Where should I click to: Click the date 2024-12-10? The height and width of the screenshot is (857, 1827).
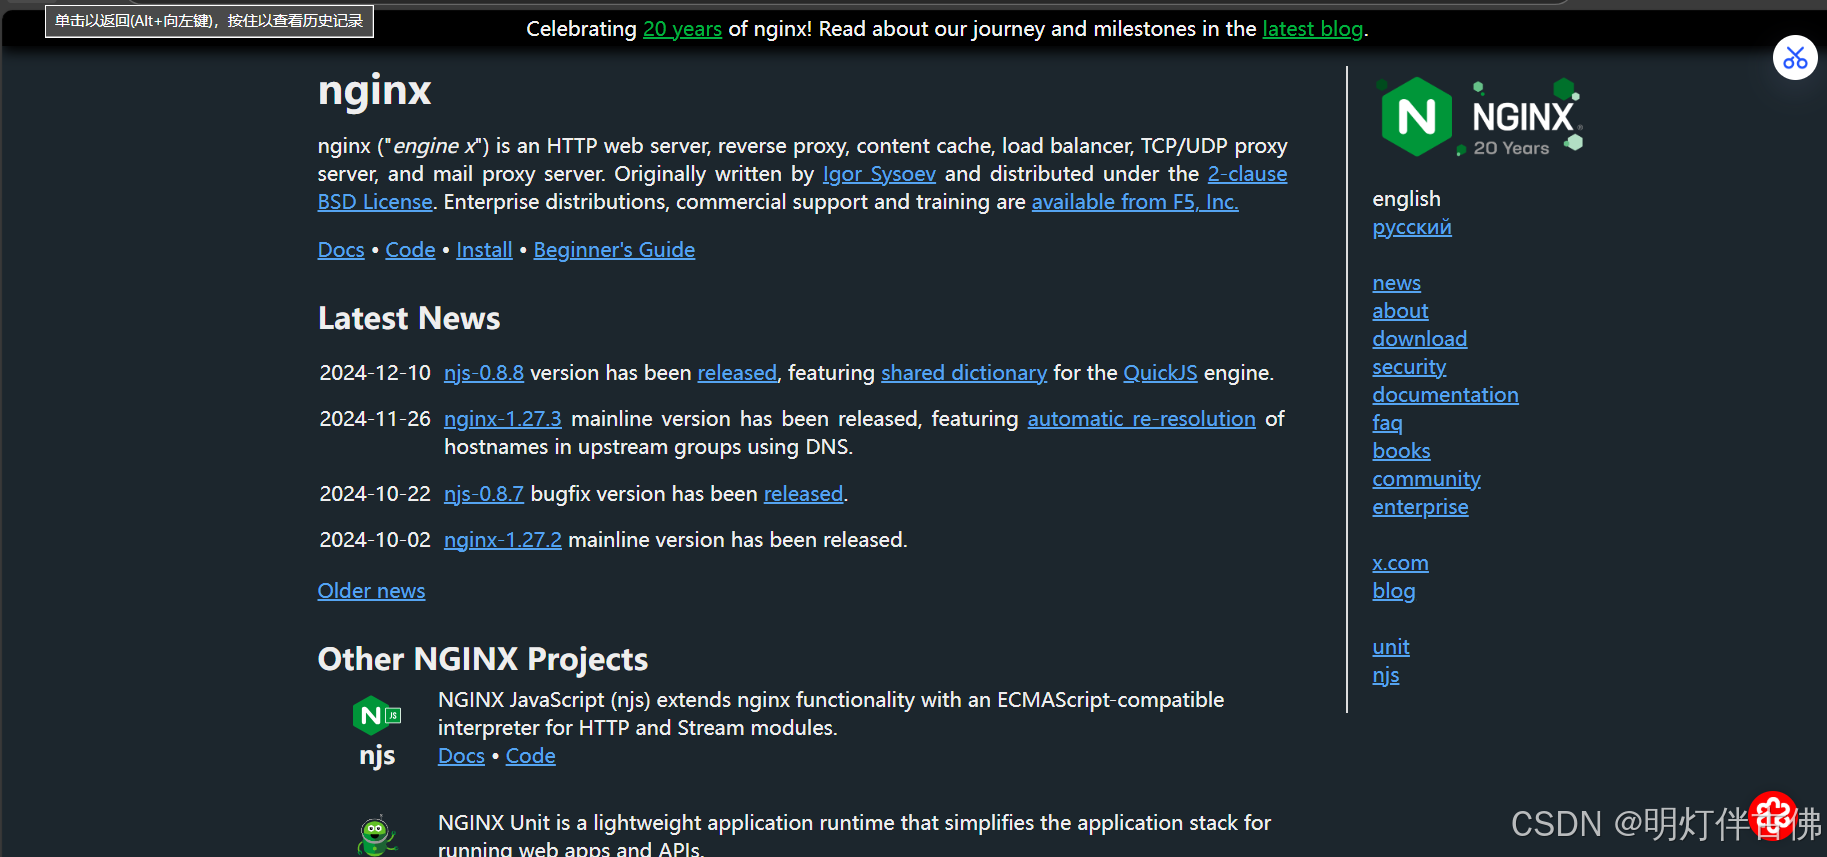point(375,373)
